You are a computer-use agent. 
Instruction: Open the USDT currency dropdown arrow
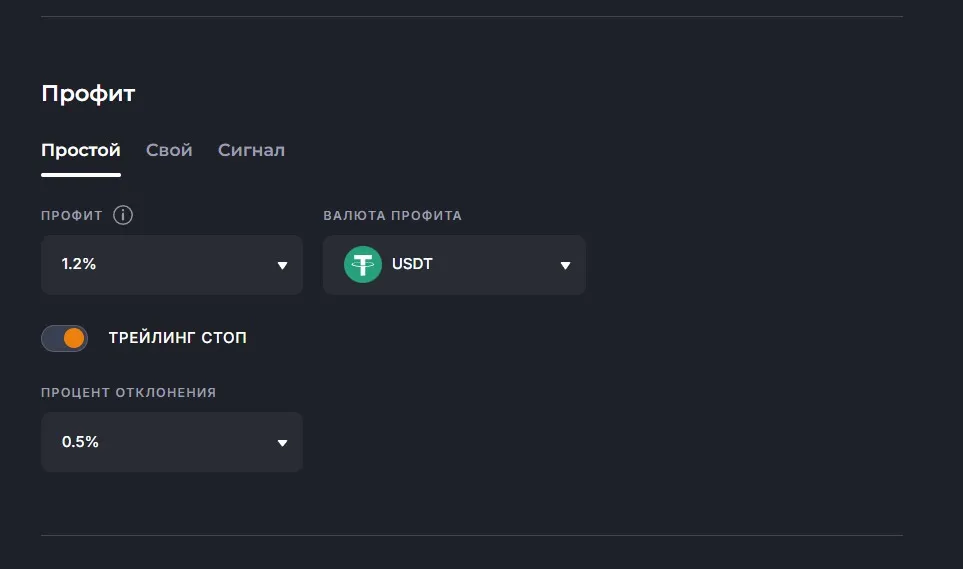[565, 266]
